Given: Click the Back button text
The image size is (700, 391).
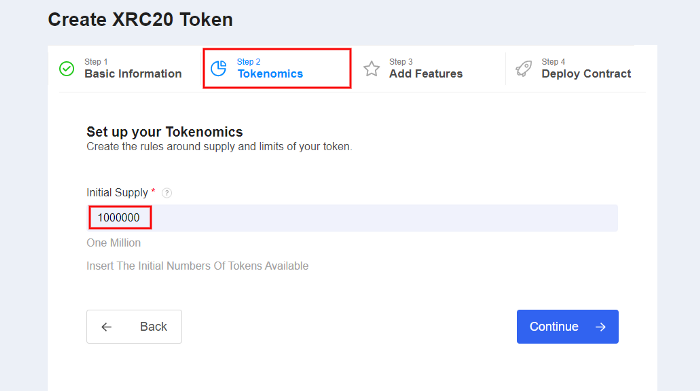Looking at the screenshot, I should point(154,327).
